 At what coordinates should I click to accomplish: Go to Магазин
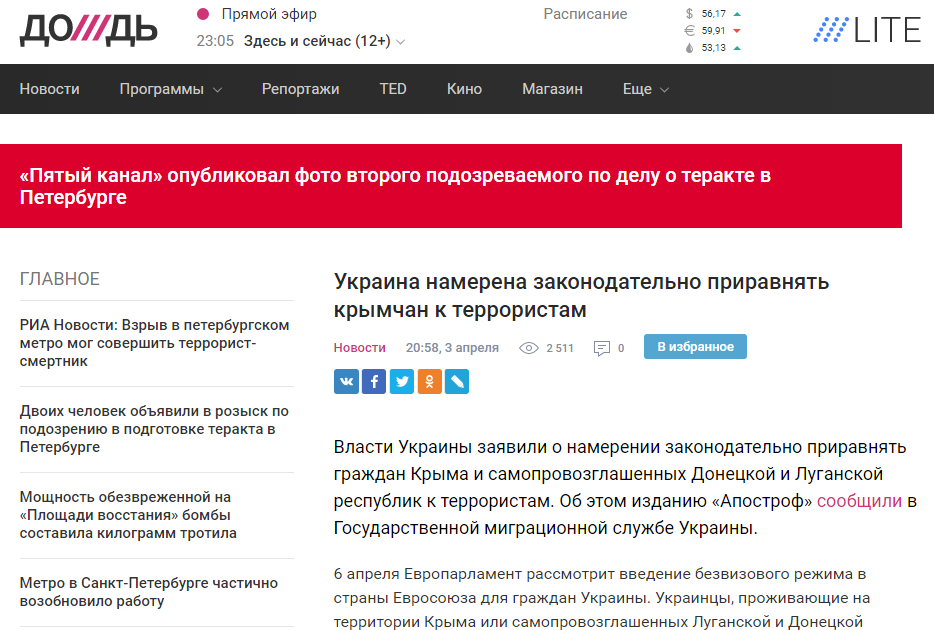click(552, 89)
